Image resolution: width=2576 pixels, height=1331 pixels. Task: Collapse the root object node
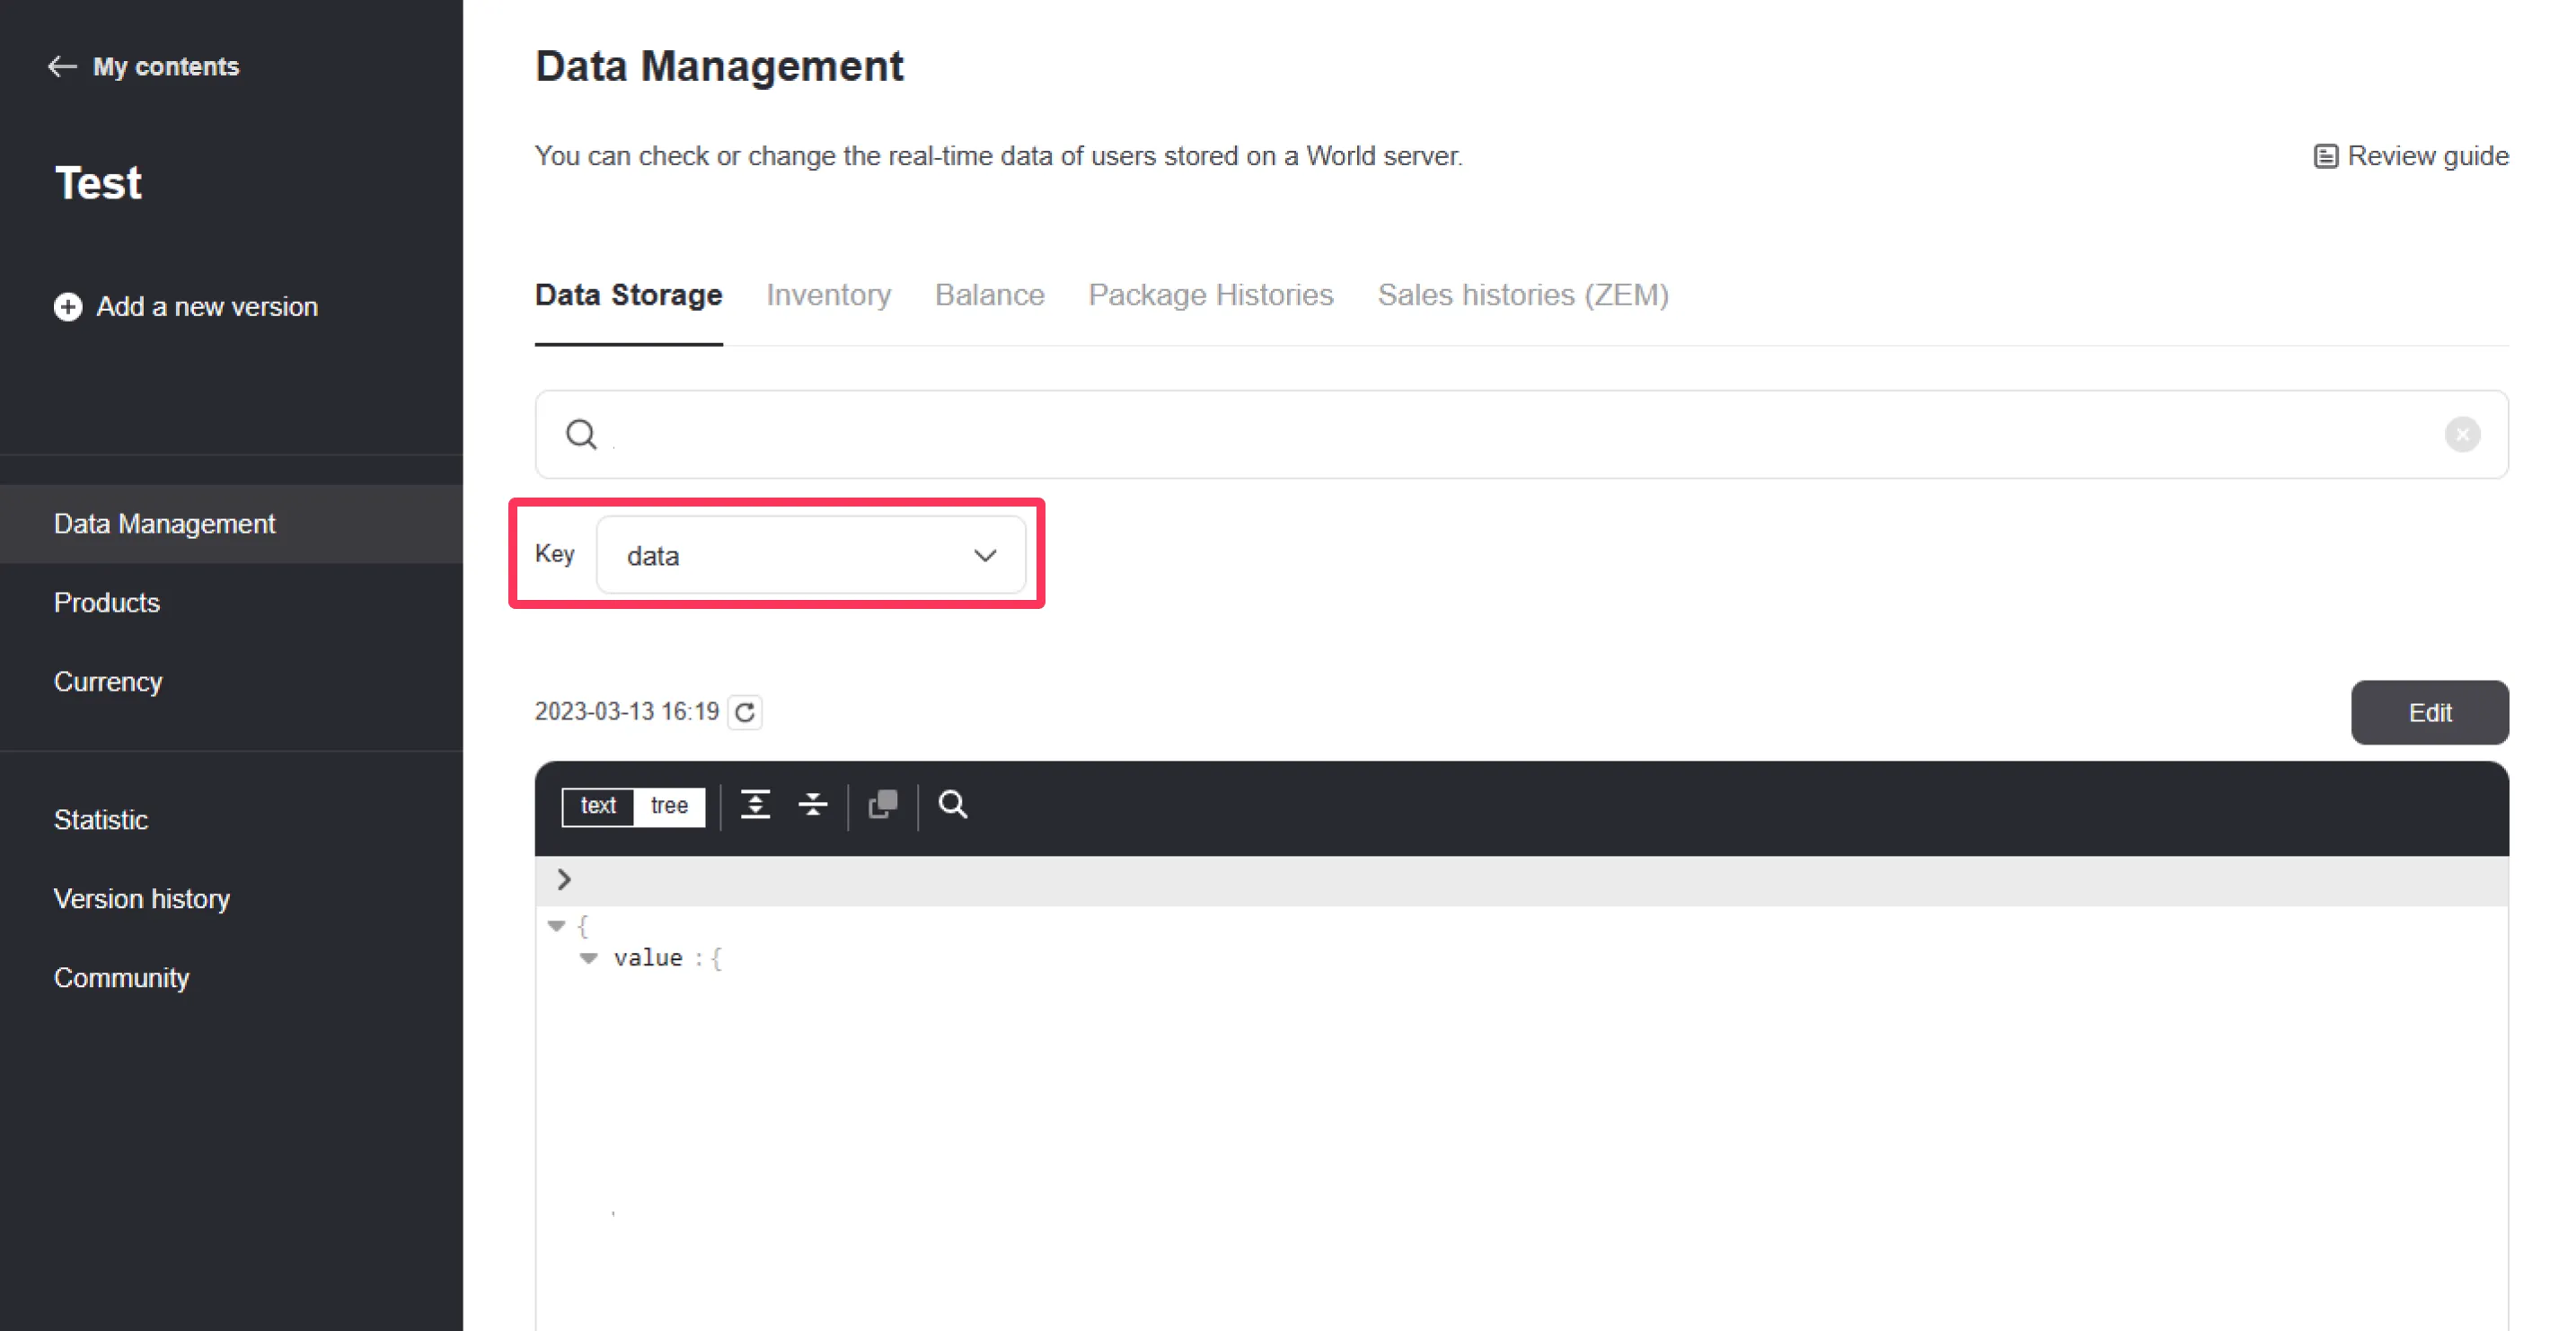[557, 926]
